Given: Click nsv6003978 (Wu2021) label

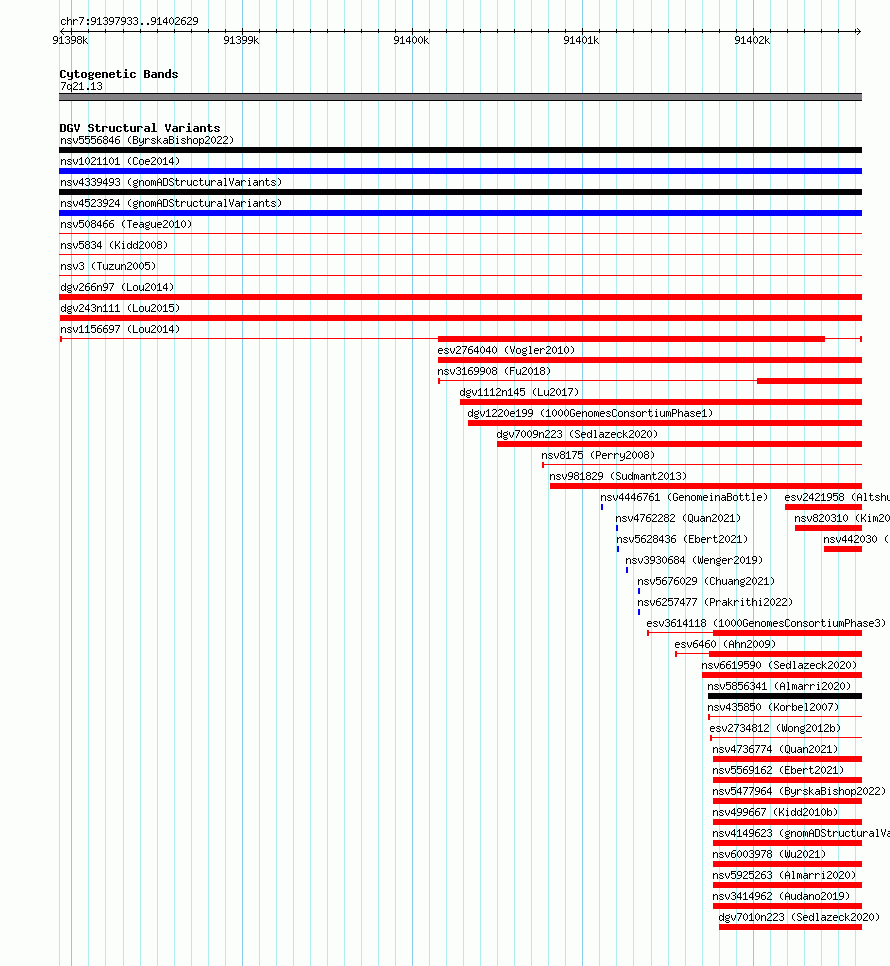Looking at the screenshot, I should click(x=769, y=853).
